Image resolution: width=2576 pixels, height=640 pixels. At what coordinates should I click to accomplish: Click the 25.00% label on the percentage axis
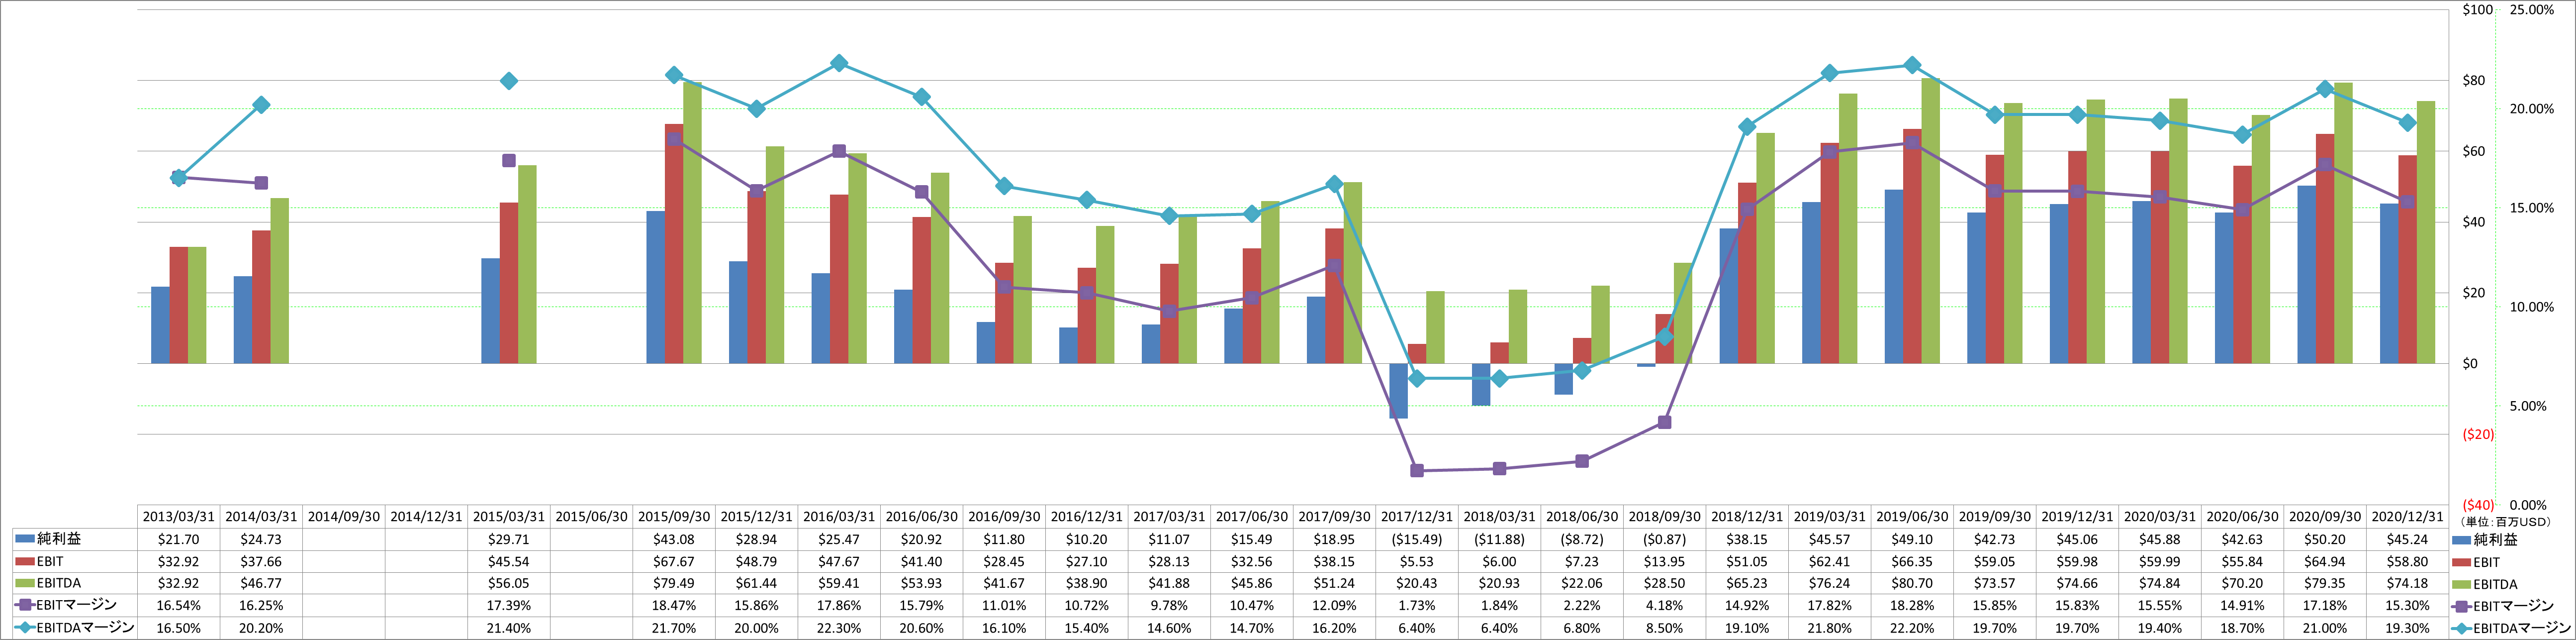pyautogui.click(x=2532, y=10)
